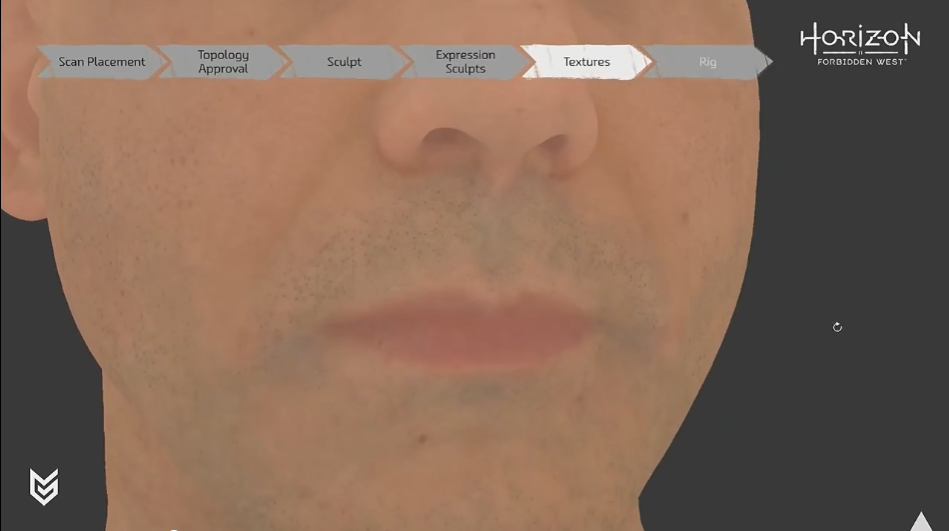Click the Horizon Forbidden West logo
Image resolution: width=949 pixels, height=531 pixels.
click(860, 44)
